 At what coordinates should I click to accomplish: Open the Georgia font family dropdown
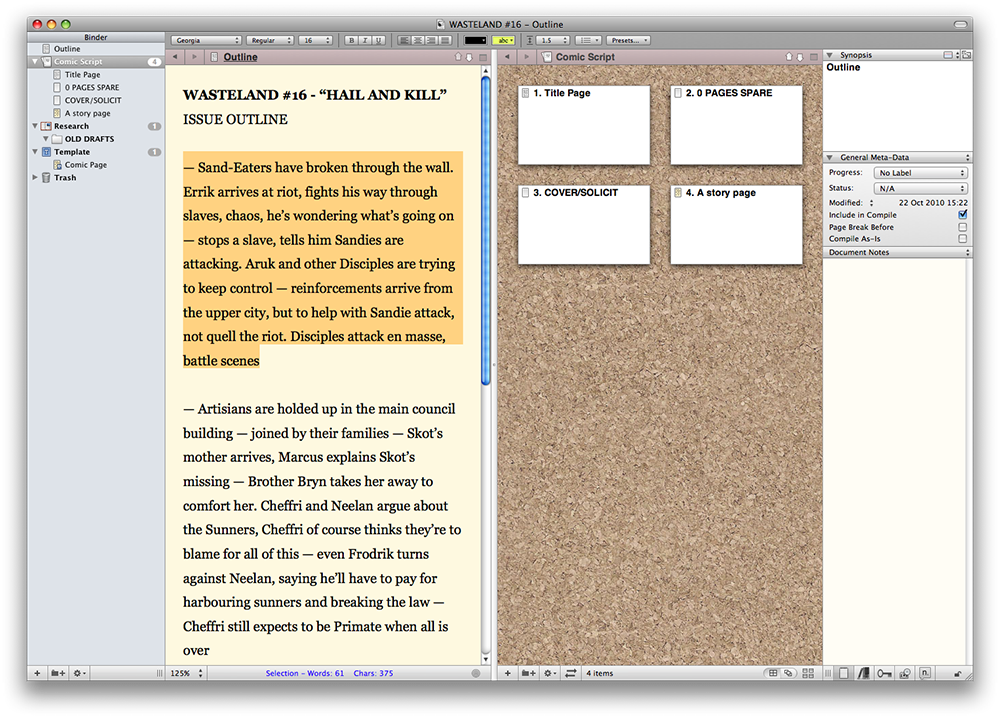(205, 41)
